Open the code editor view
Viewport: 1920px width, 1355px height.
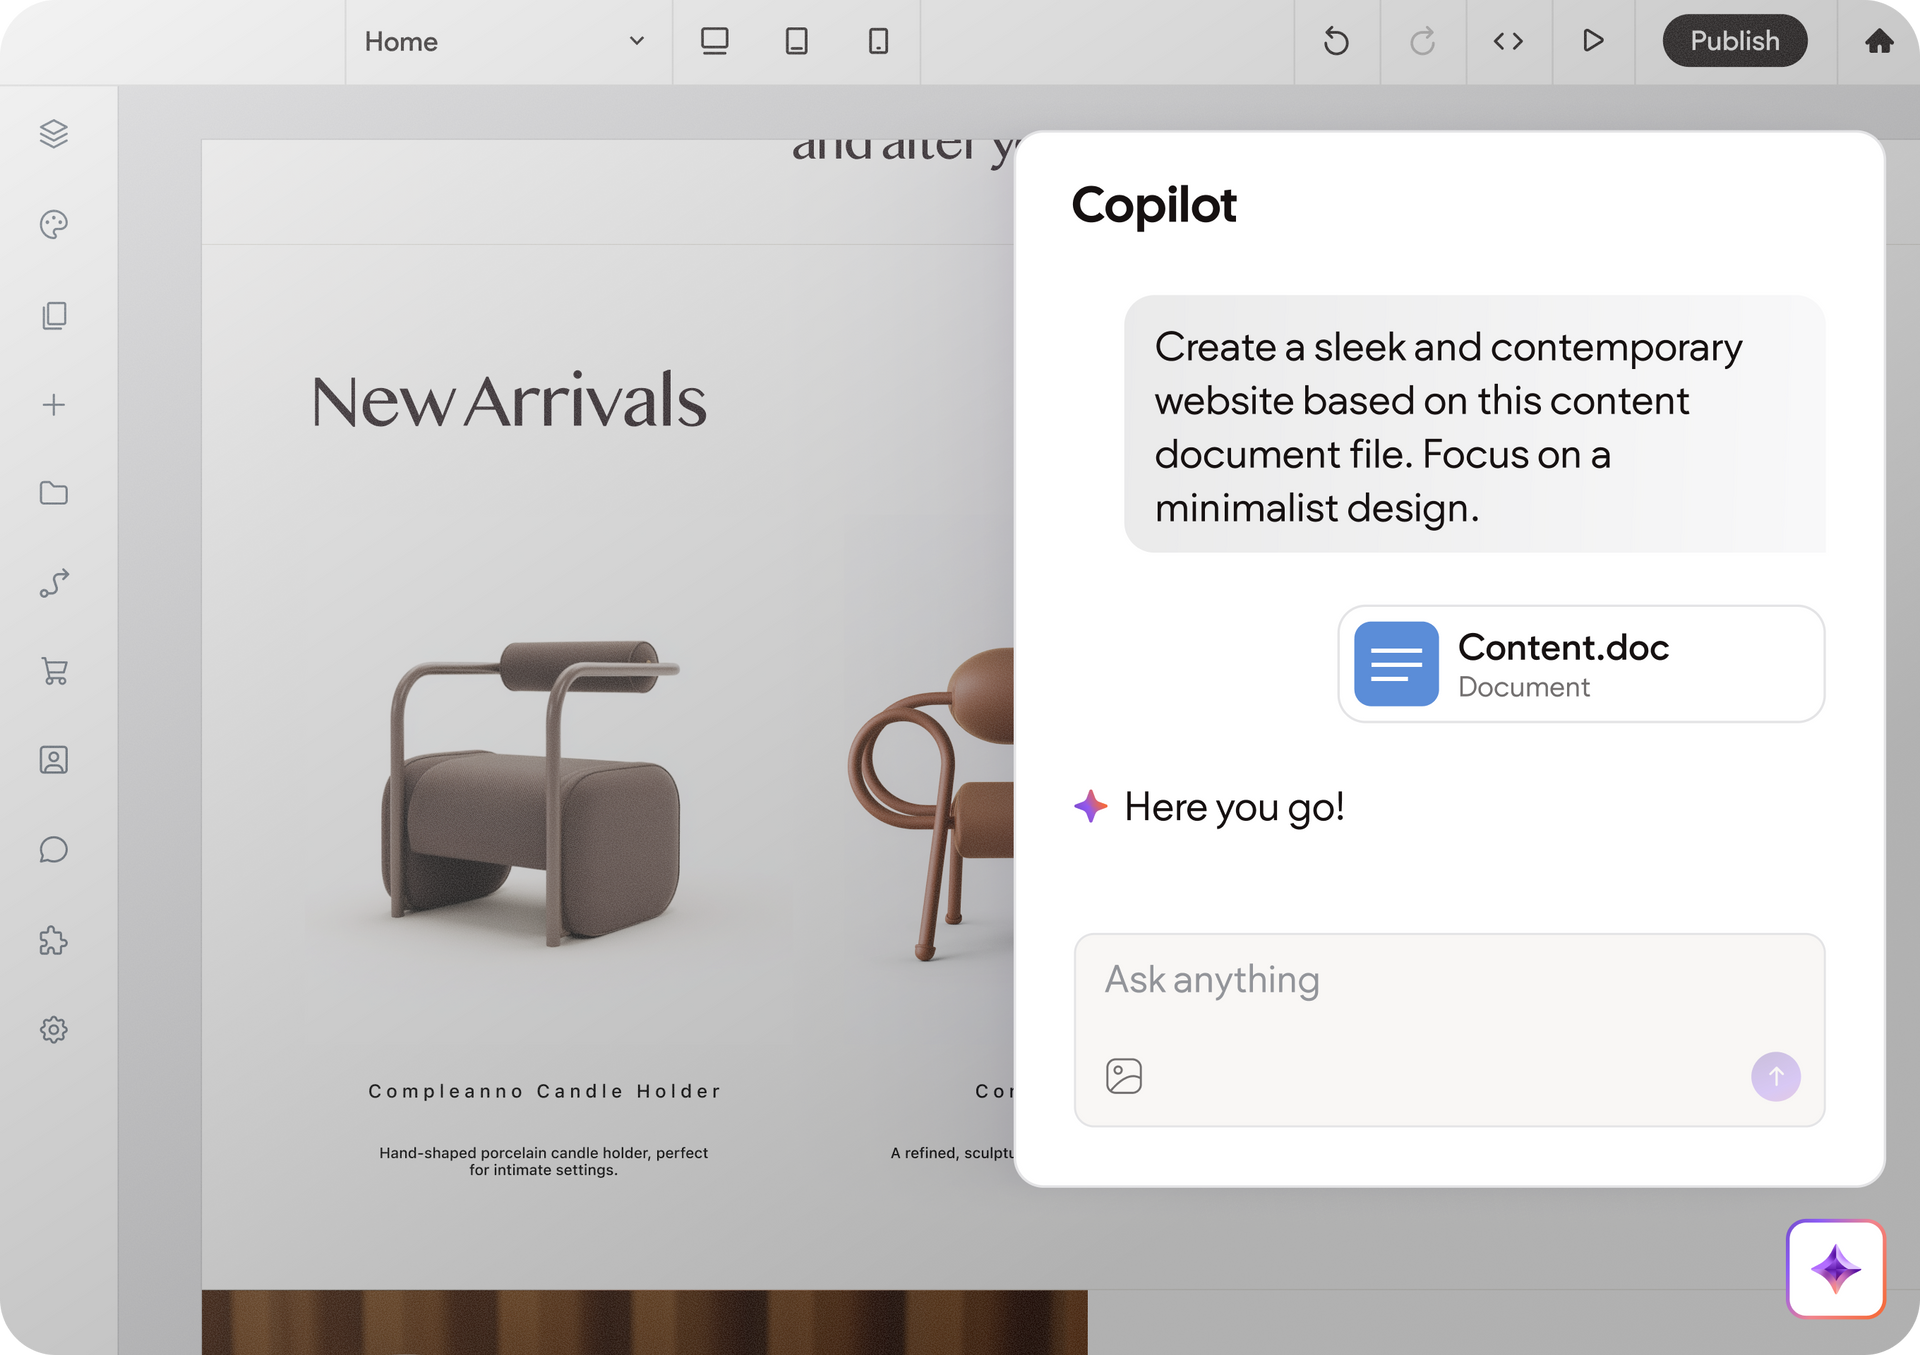click(1508, 41)
